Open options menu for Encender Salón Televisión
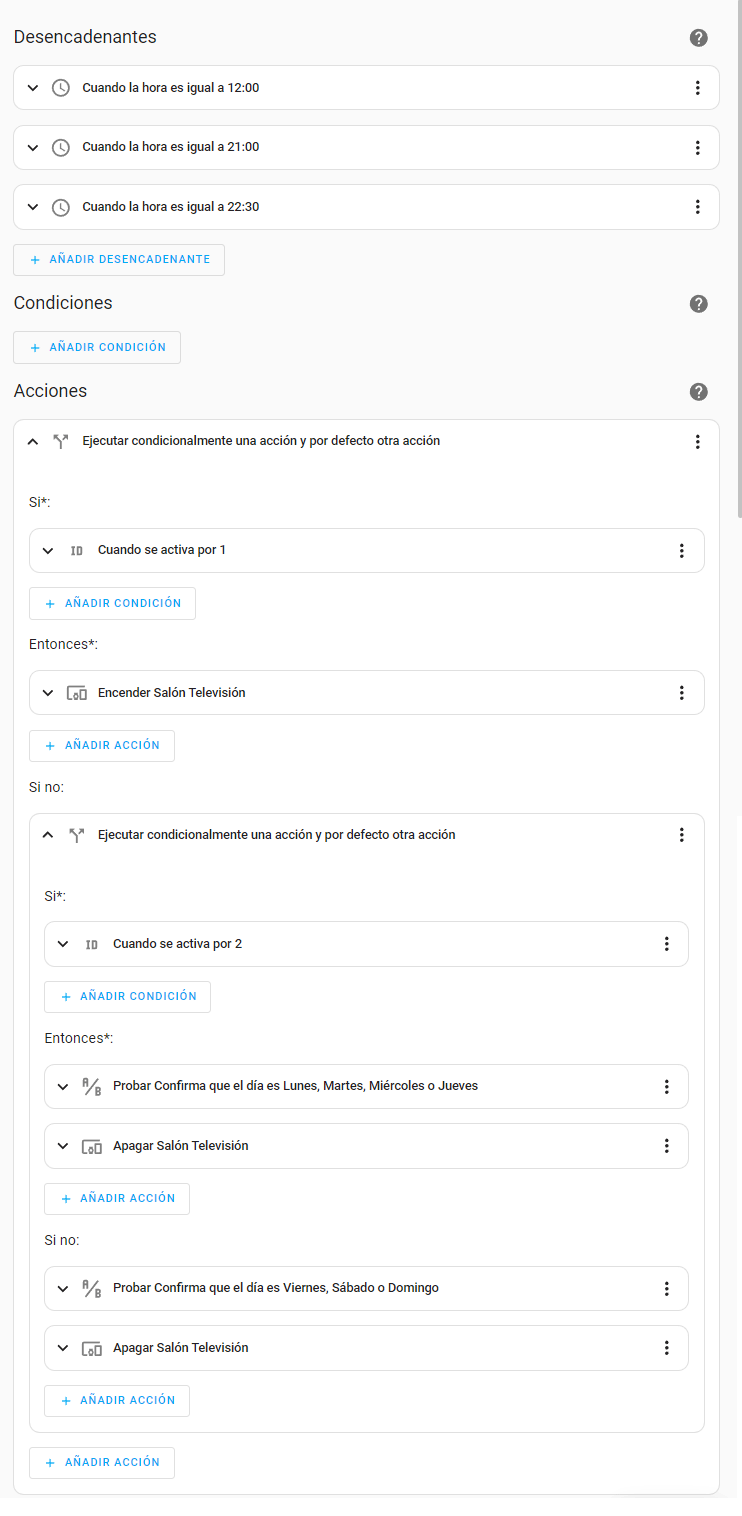742x1516 pixels. tap(681, 693)
